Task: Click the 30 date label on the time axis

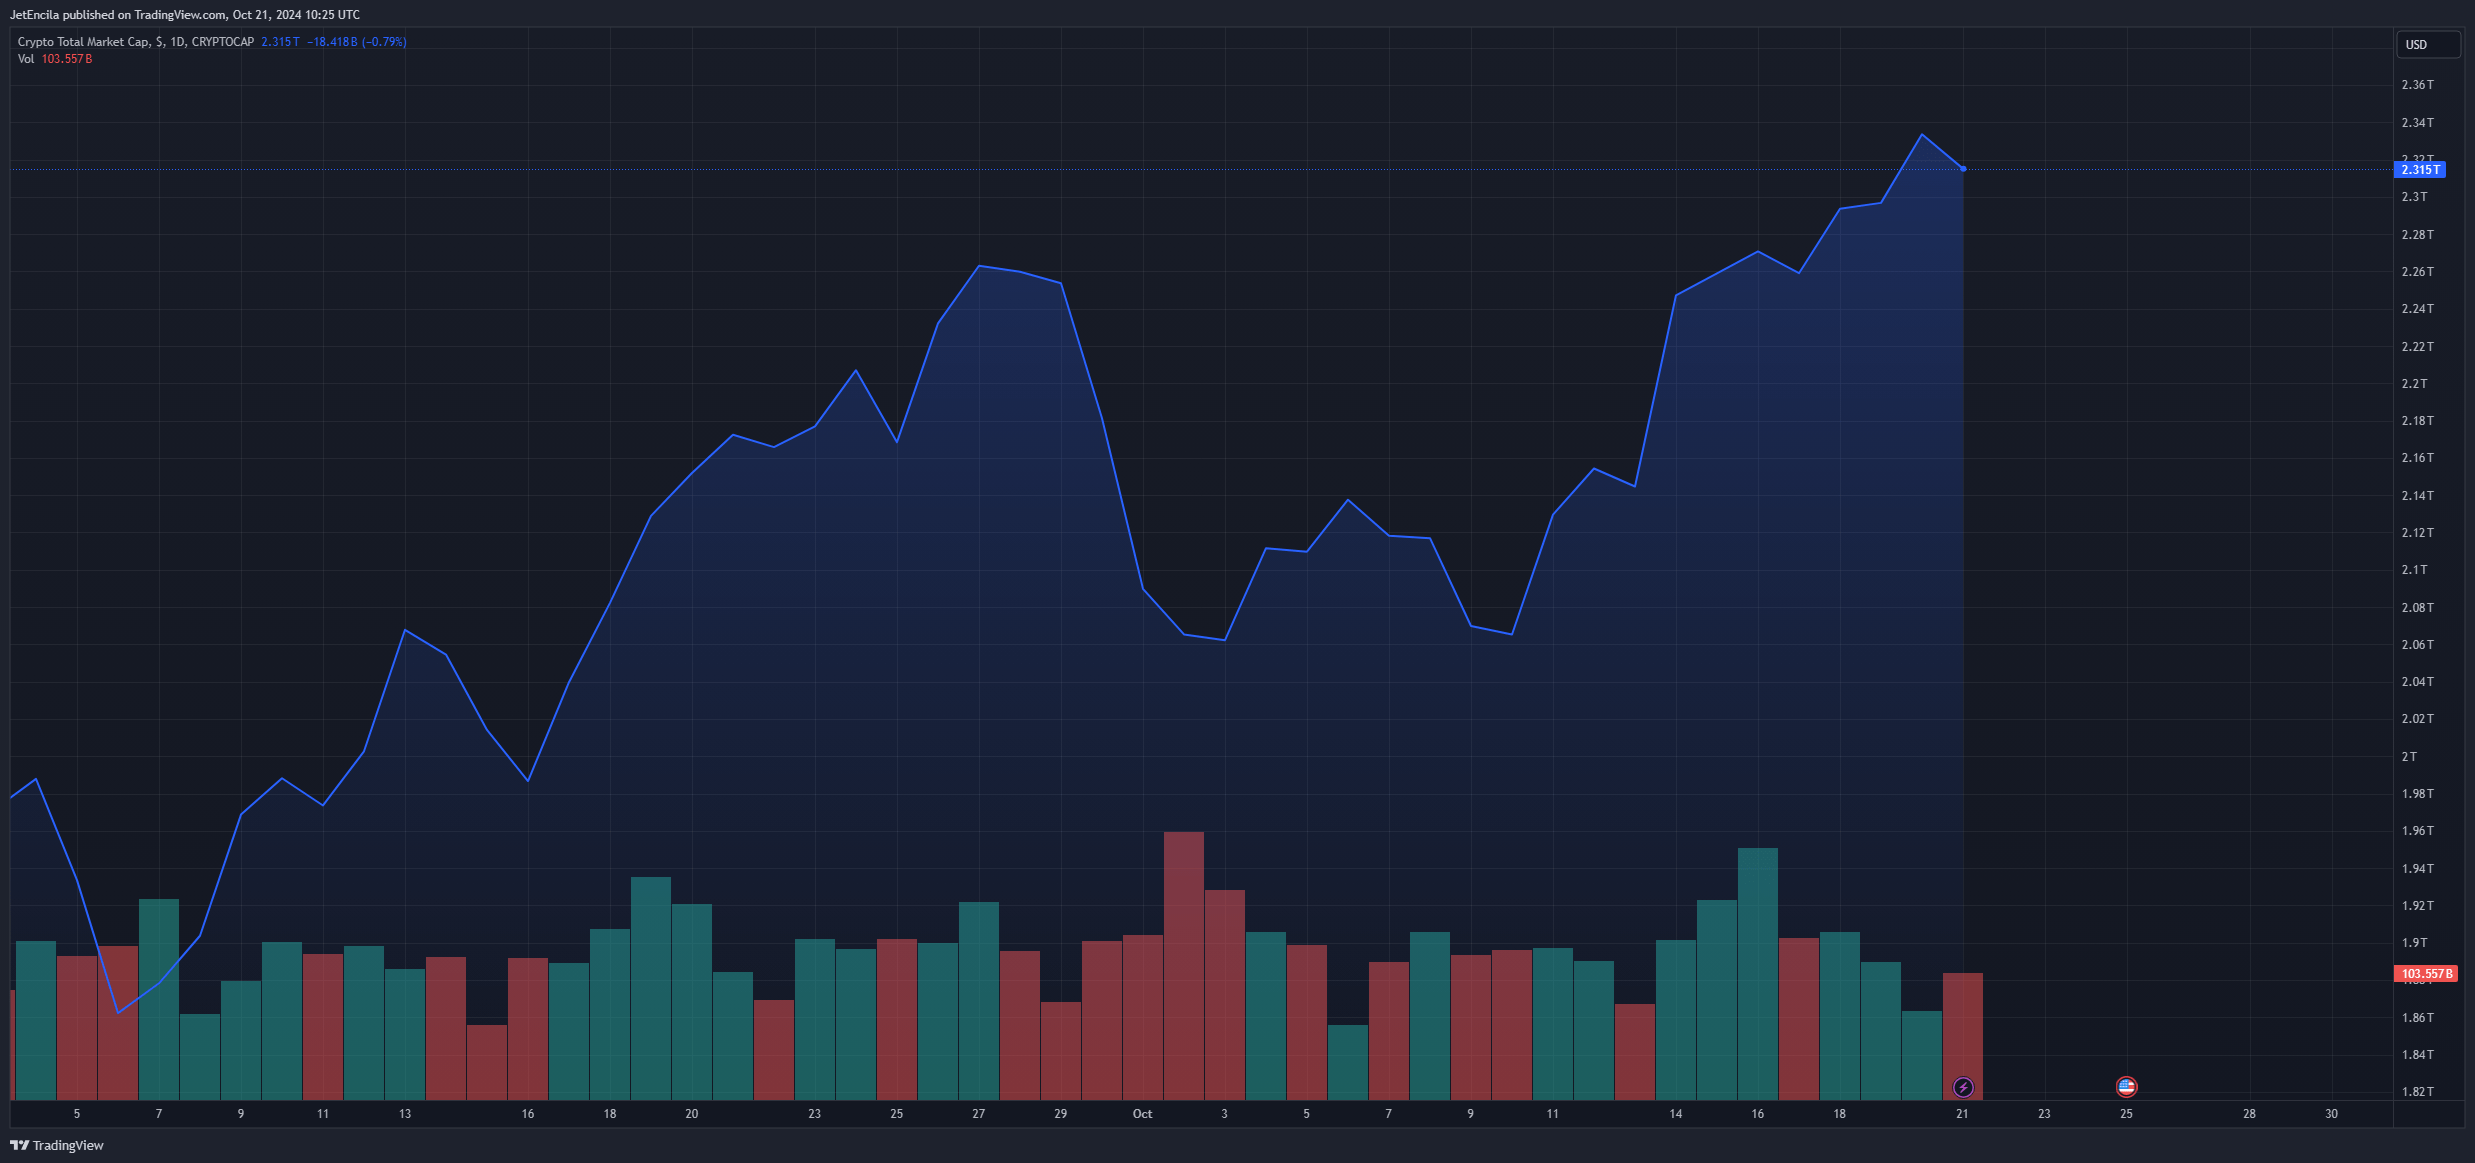Action: coord(2331,1114)
